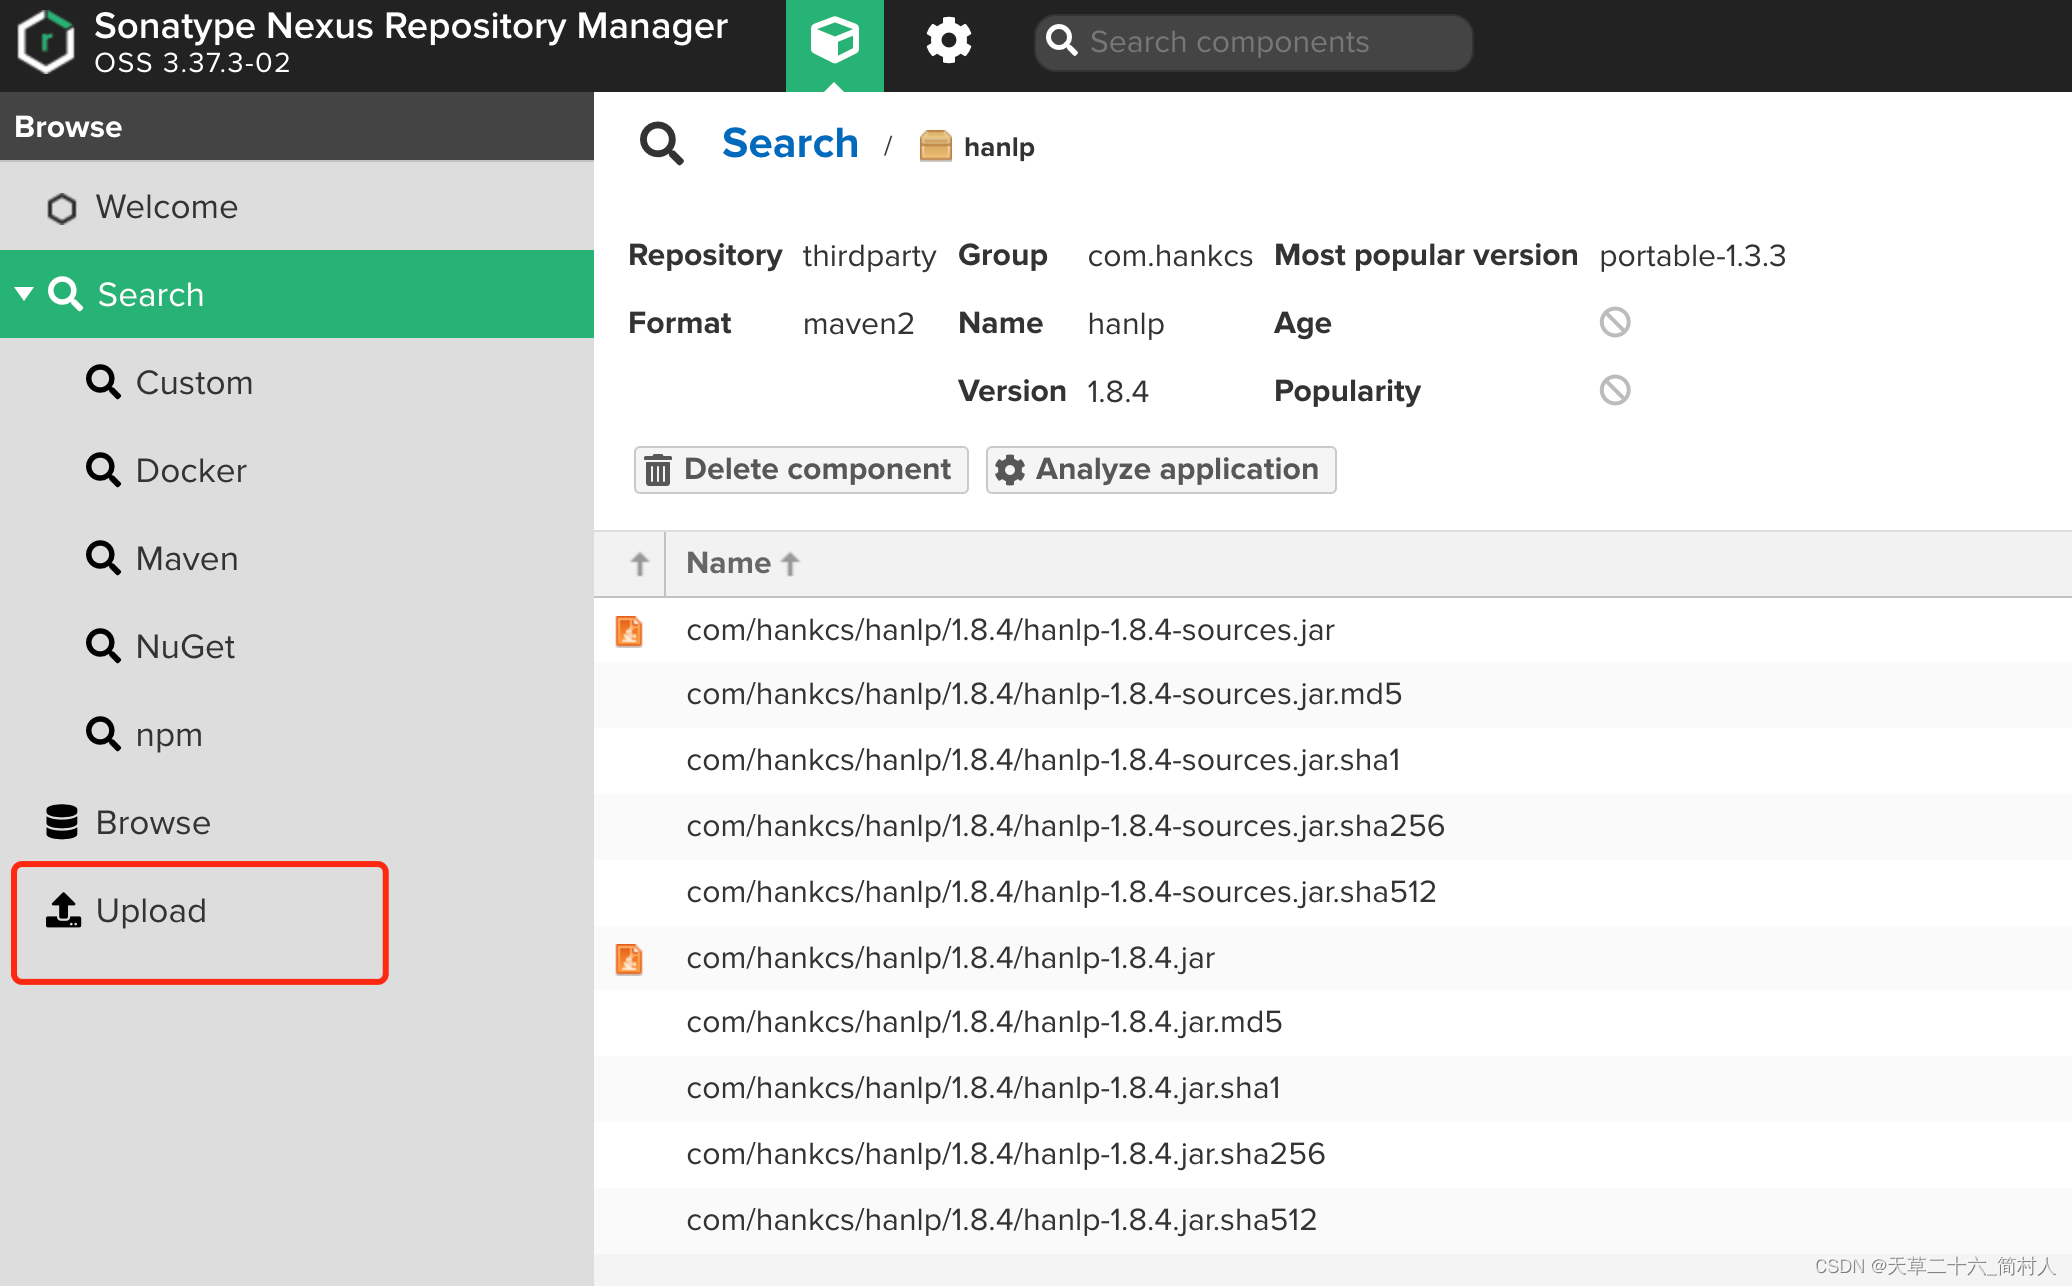Click the Search node magnifier icon

(66, 294)
